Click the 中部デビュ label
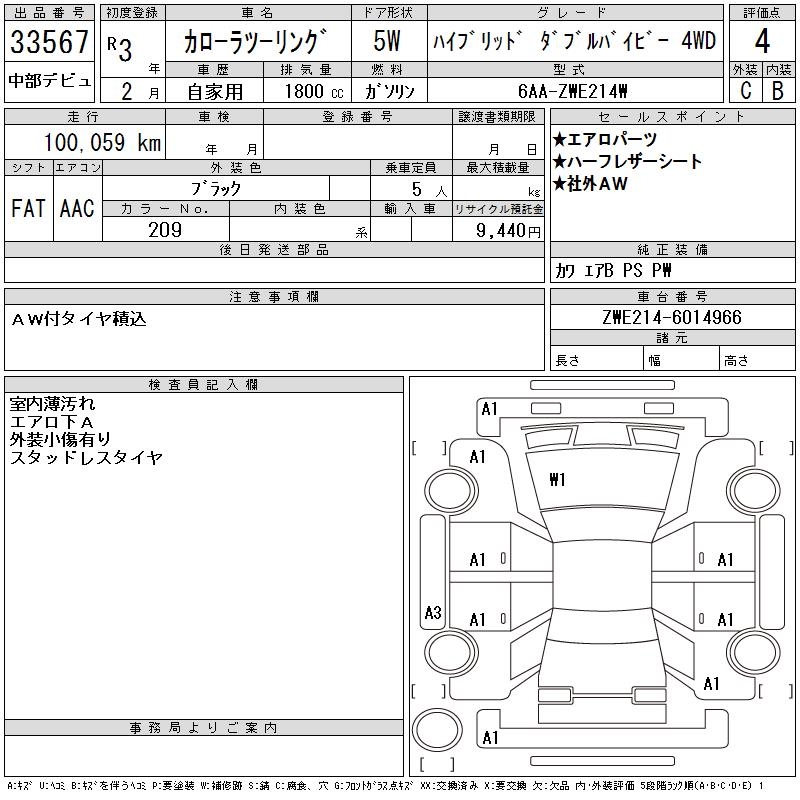The height and width of the screenshot is (800, 800). pos(49,81)
